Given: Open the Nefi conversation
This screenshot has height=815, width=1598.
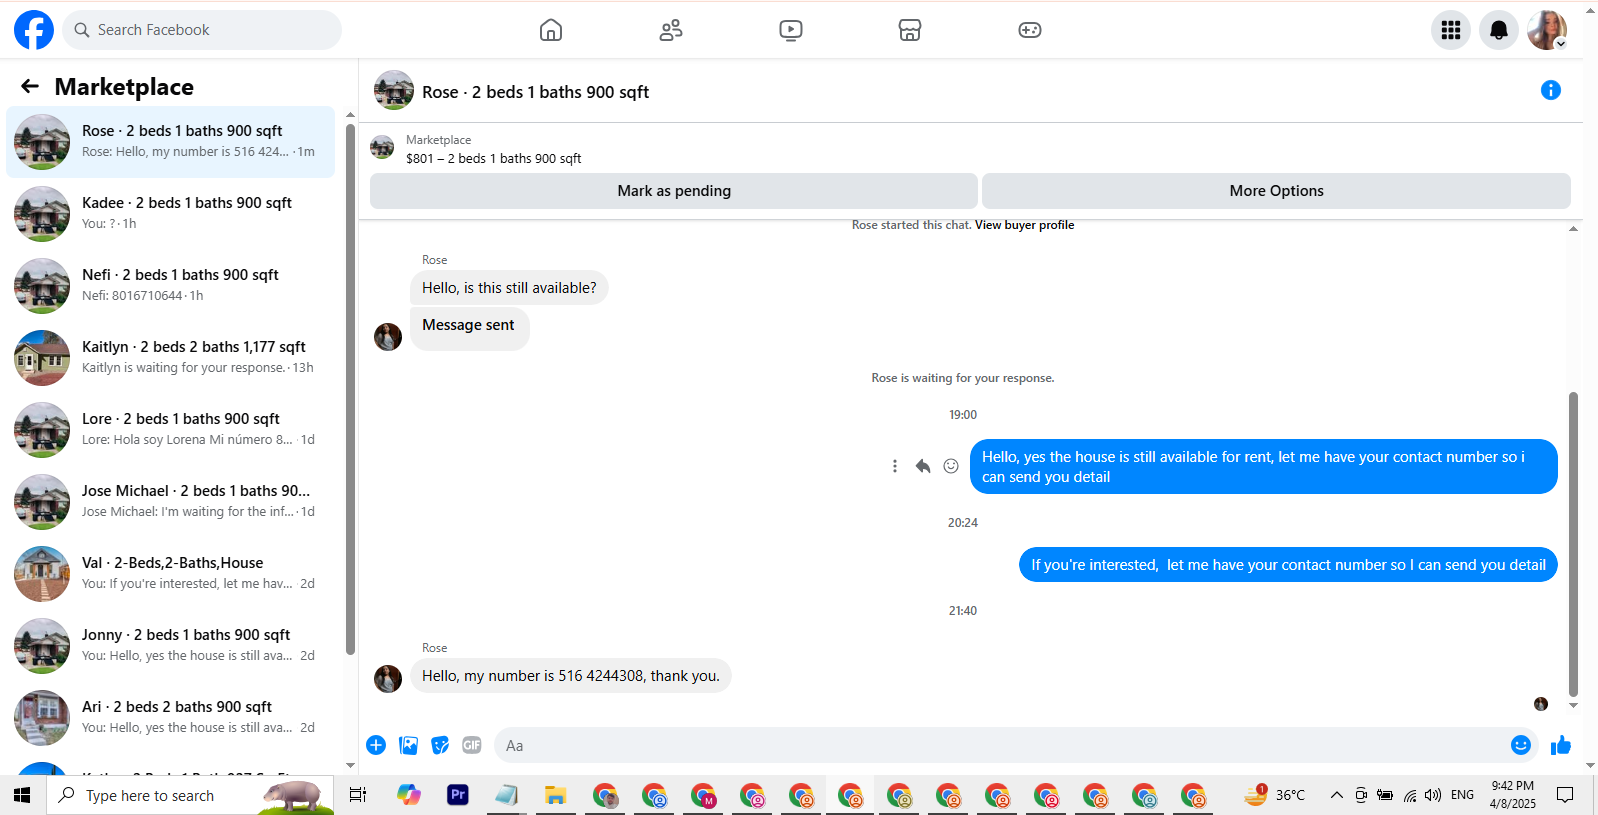Looking at the screenshot, I should [171, 286].
